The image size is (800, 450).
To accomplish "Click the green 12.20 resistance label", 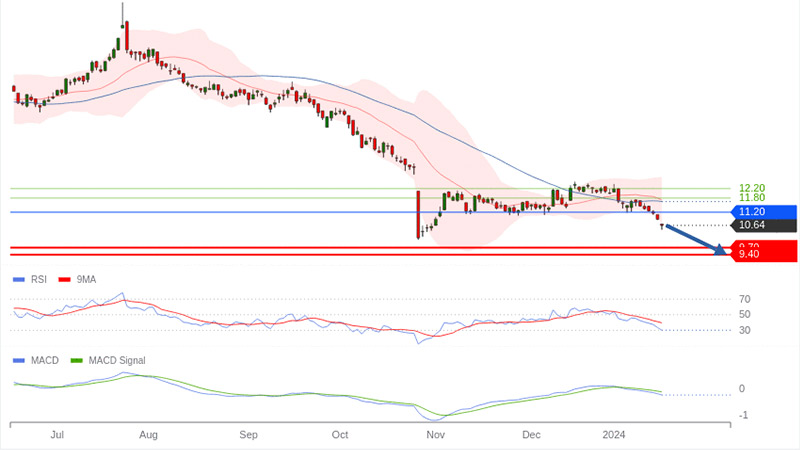I will pos(751,188).
